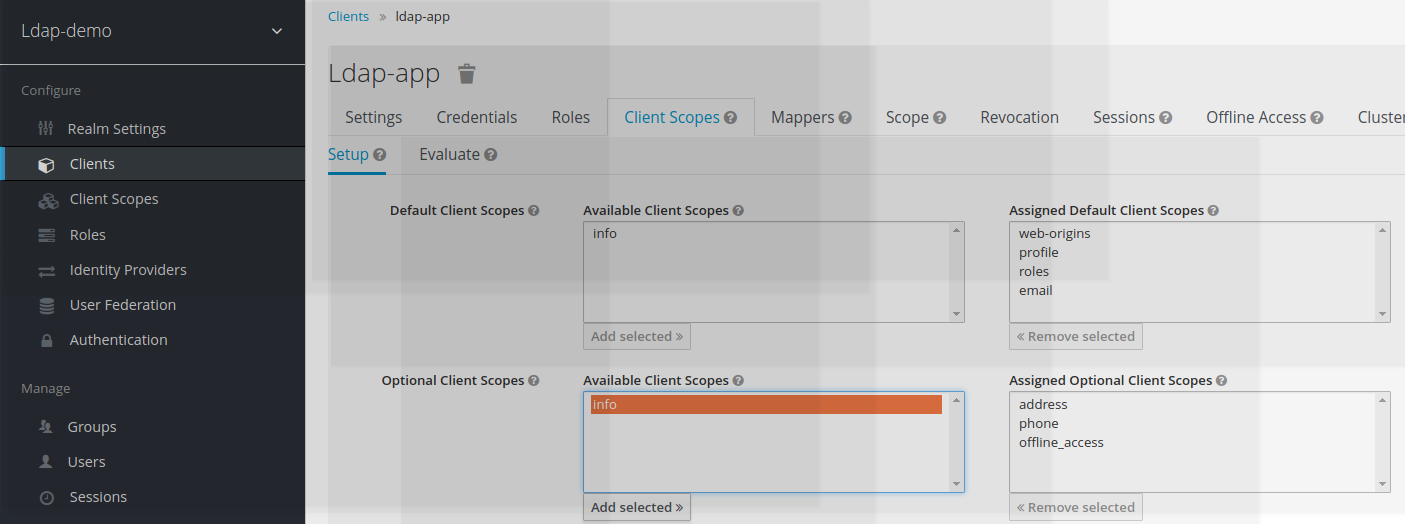Viewport: 1405px width, 524px height.
Task: Show help for default Available Client Scopes
Action: (738, 211)
